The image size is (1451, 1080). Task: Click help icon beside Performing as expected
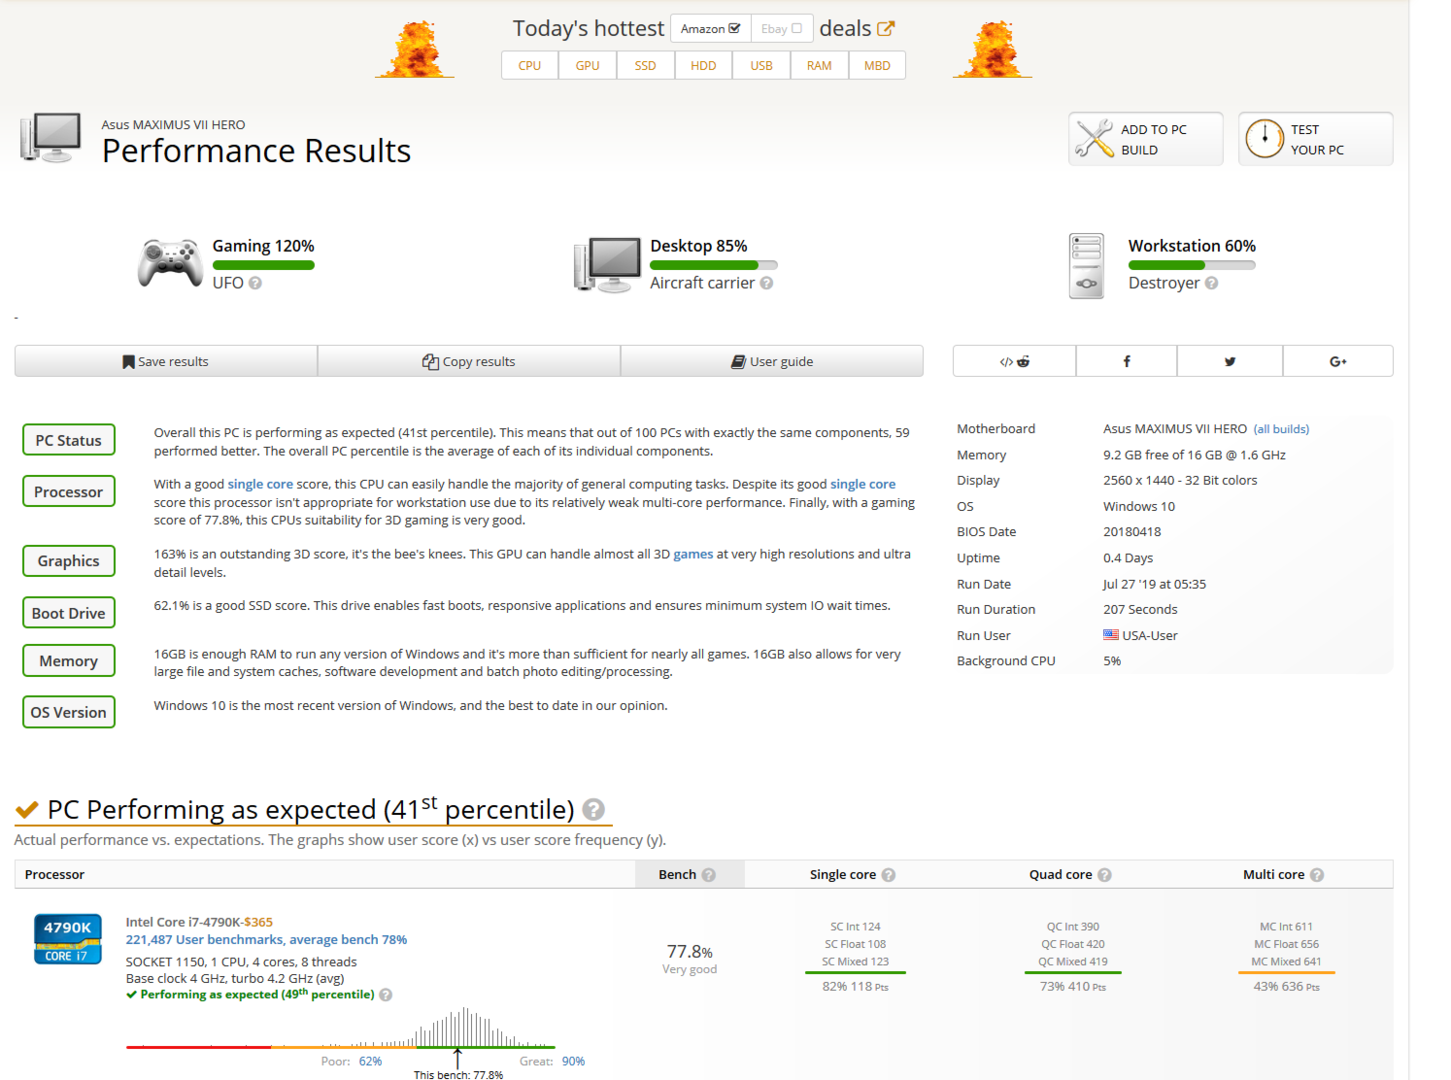click(x=386, y=995)
